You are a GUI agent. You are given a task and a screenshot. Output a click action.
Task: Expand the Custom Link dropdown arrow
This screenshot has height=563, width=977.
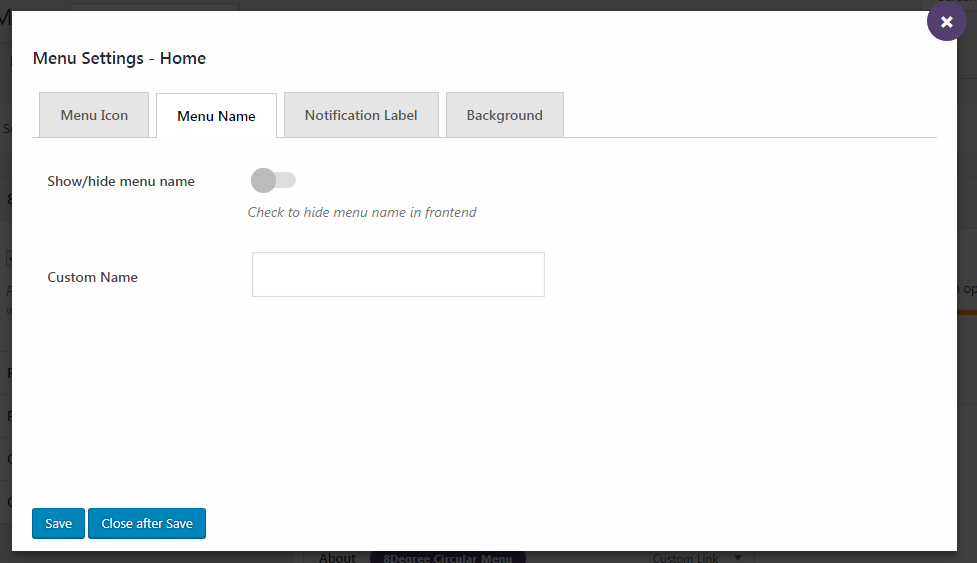[738, 557]
